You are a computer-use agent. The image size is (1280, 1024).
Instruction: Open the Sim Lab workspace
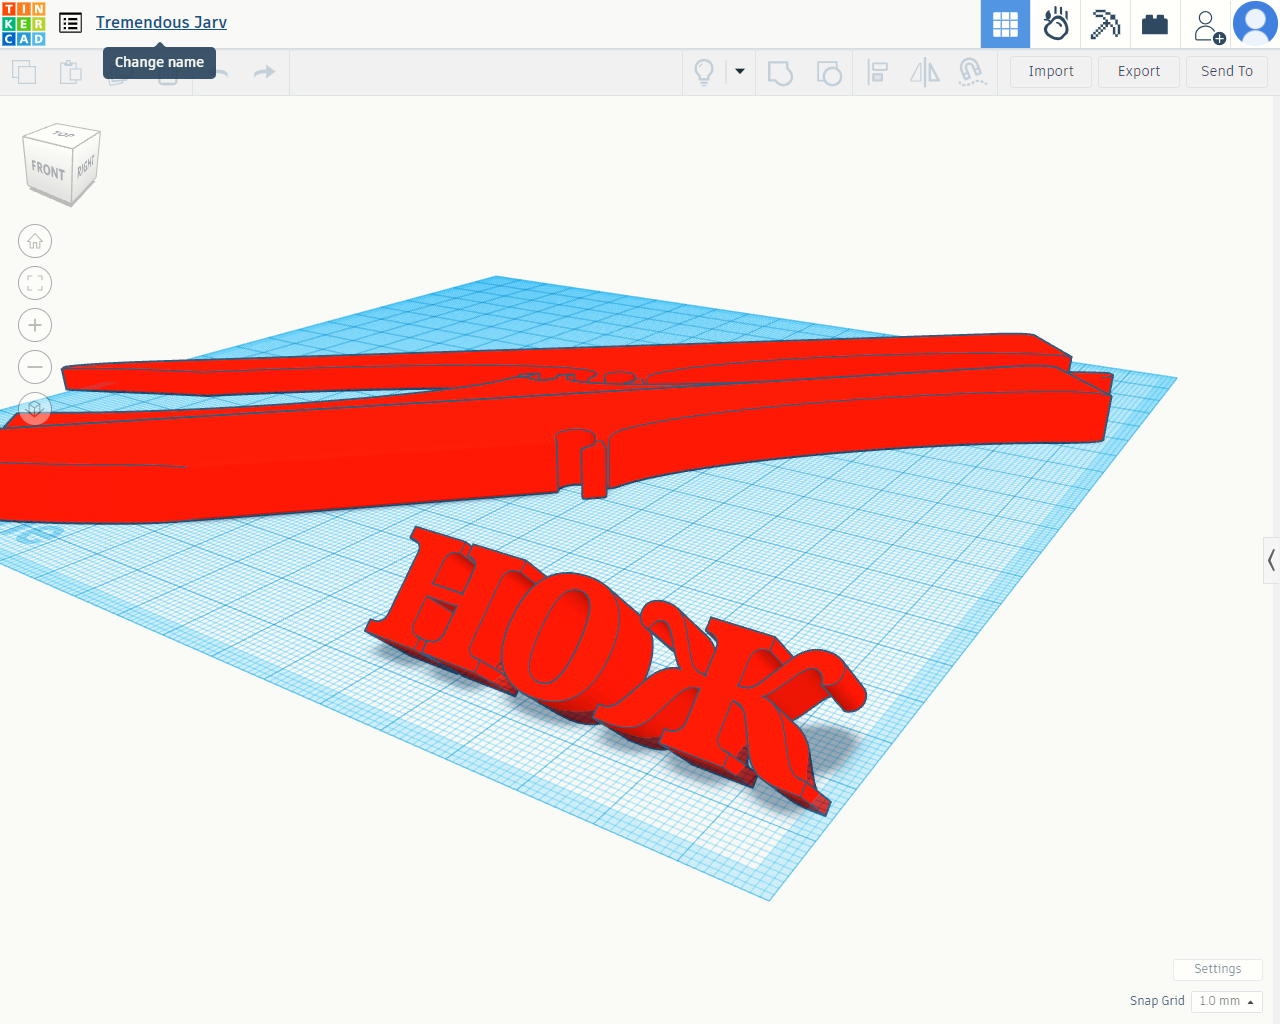click(x=1056, y=24)
